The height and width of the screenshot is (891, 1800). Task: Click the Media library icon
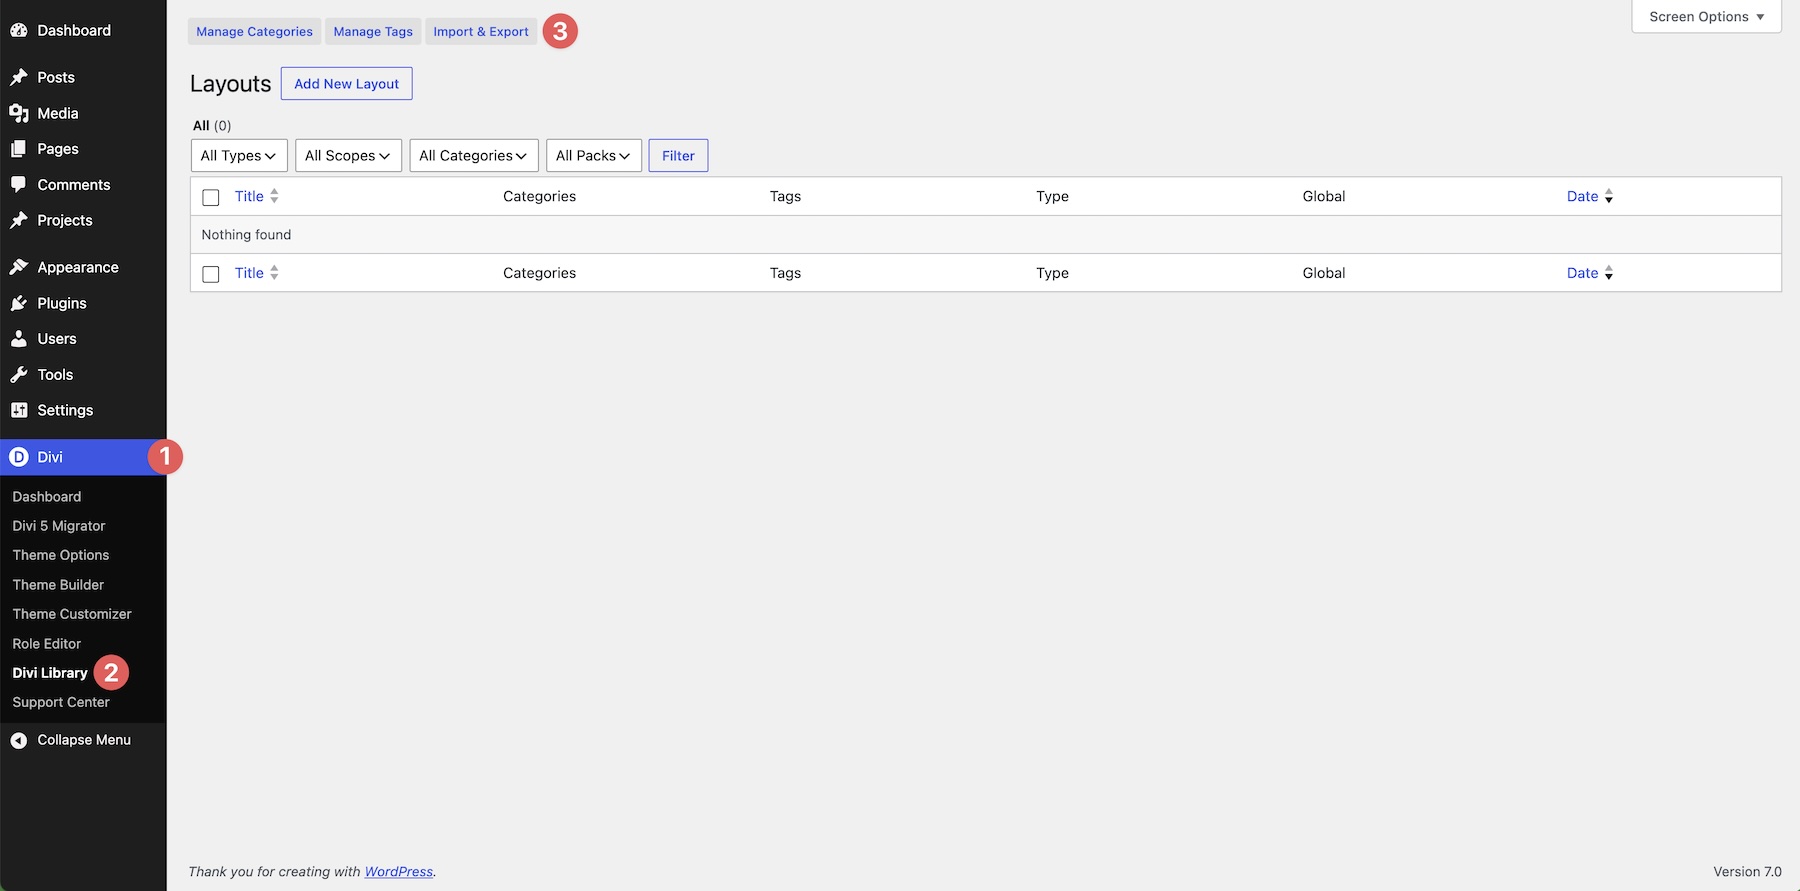pos(19,113)
